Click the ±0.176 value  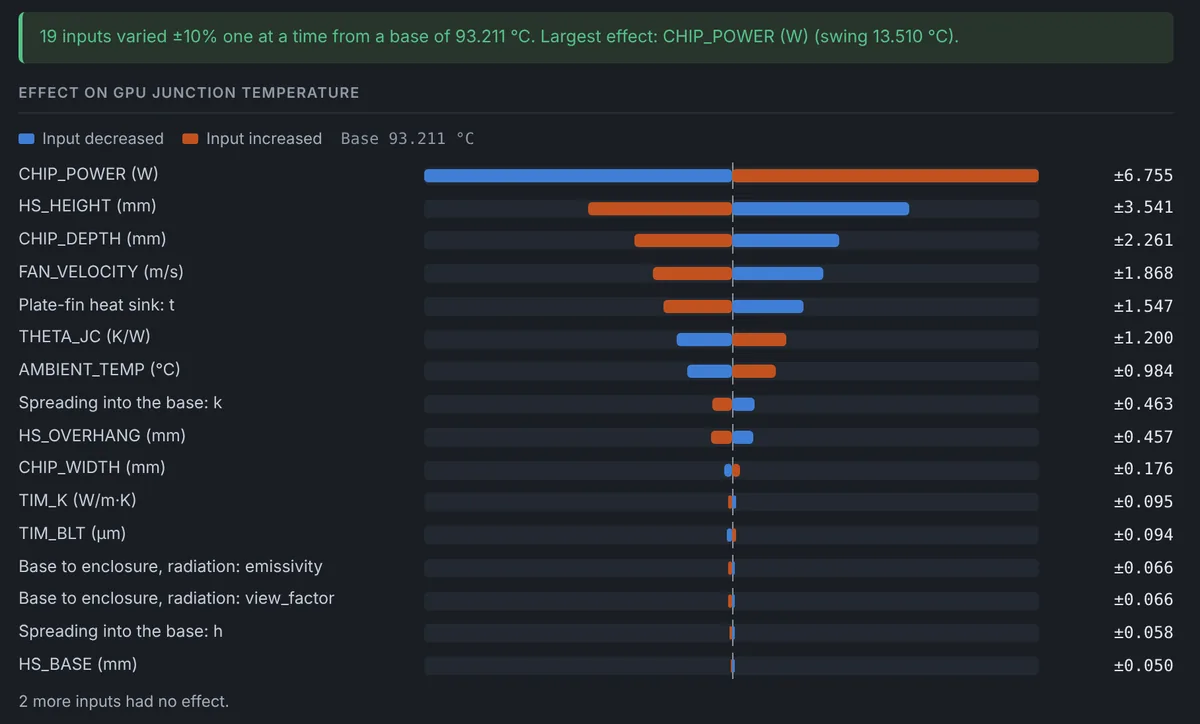coord(1143,469)
